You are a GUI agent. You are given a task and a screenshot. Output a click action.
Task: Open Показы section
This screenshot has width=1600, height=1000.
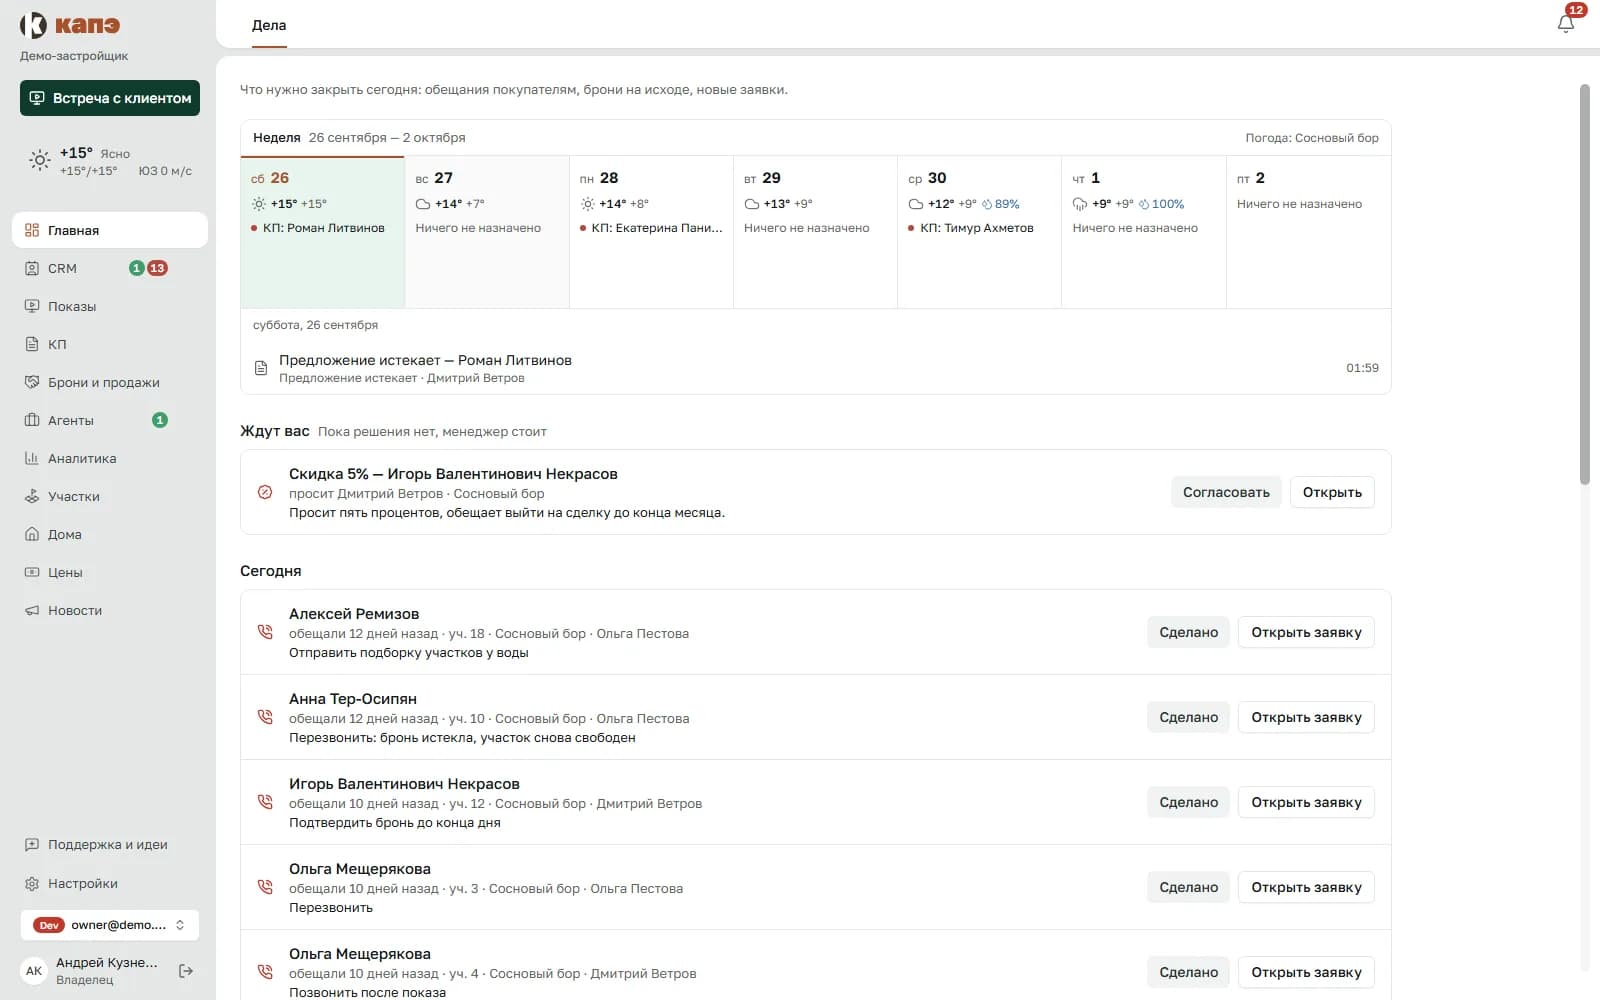(110, 306)
